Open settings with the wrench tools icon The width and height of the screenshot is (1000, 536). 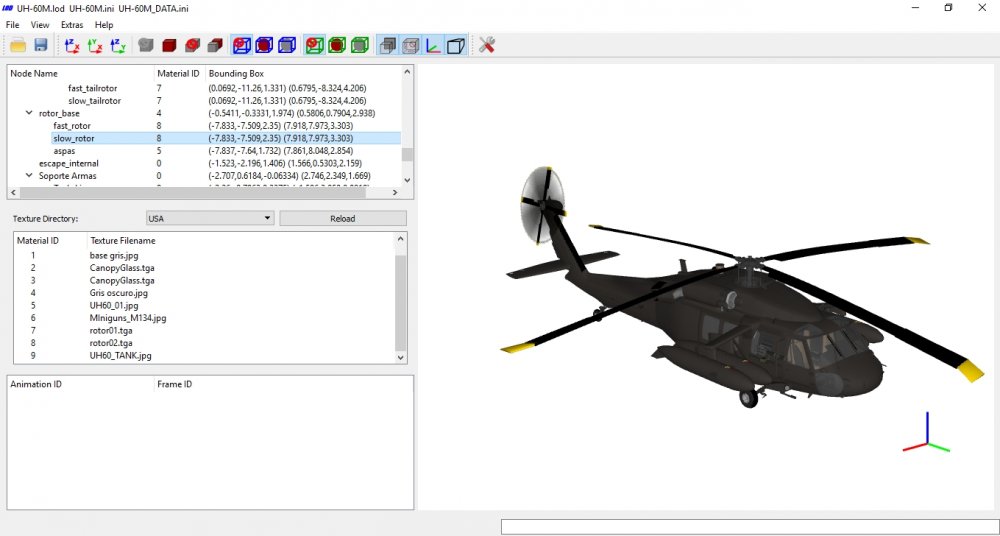[x=487, y=45]
